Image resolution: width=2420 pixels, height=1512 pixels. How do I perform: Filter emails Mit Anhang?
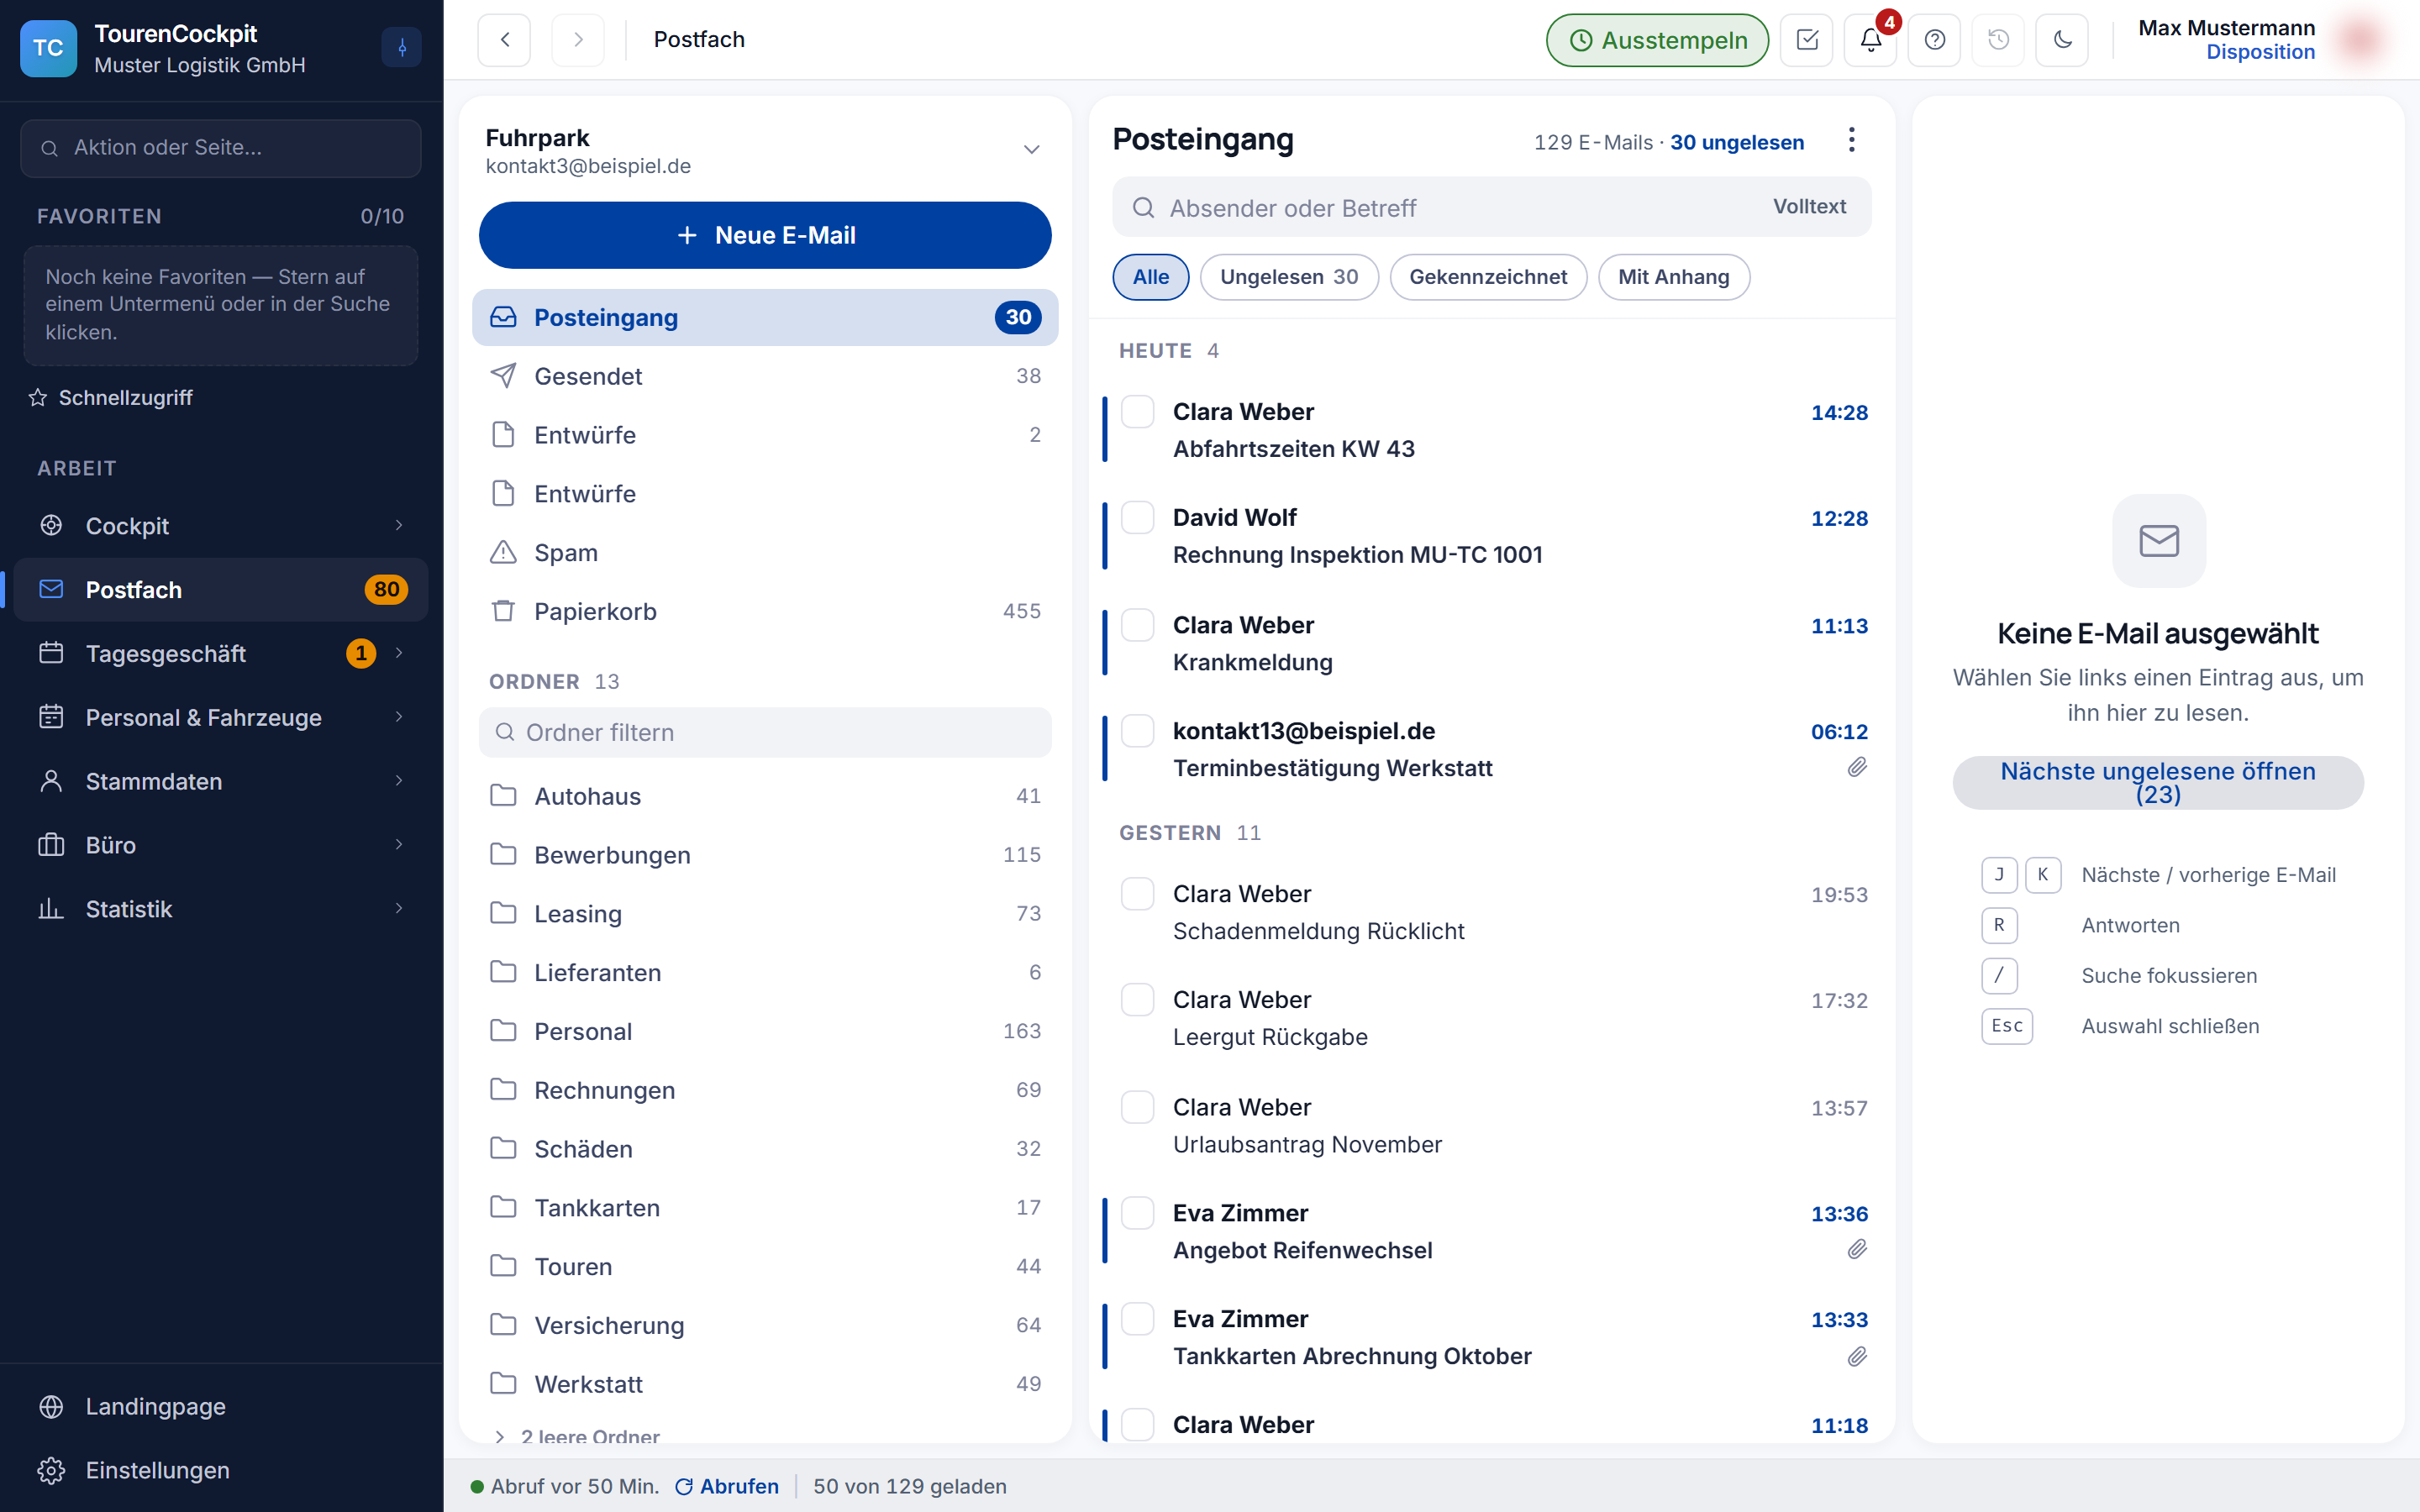(1673, 277)
